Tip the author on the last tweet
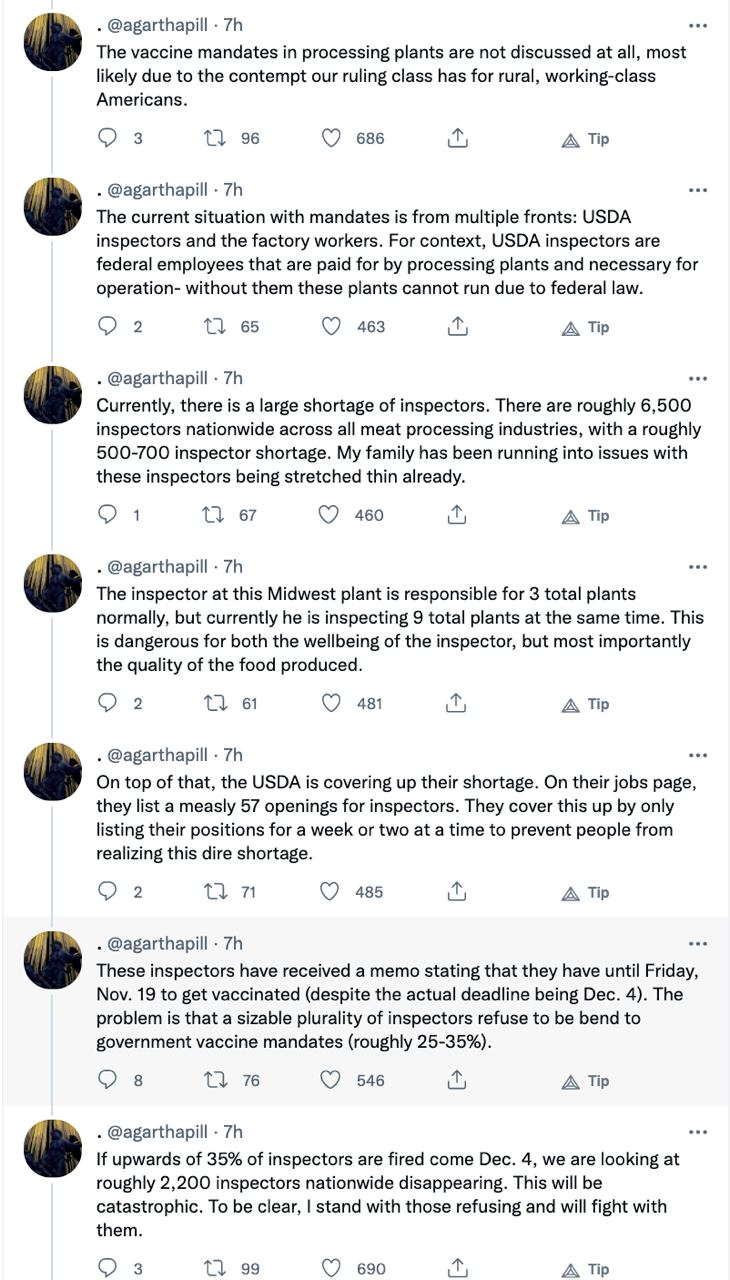This screenshot has width=730, height=1280. pos(586,1269)
